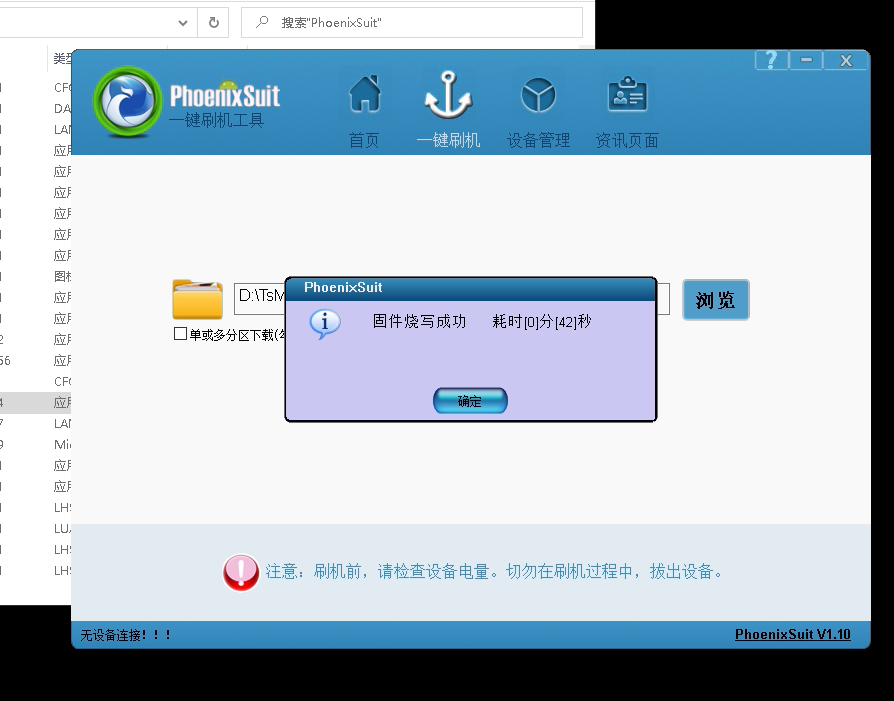Click the blue info icon in the dialog
The image size is (894, 701).
point(325,324)
